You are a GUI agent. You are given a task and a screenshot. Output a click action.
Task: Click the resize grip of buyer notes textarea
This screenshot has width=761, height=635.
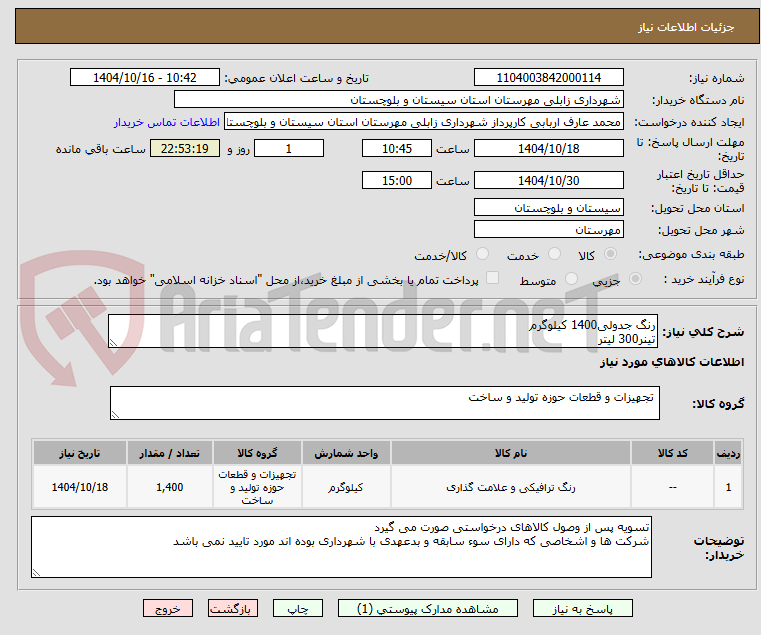(x=36, y=573)
